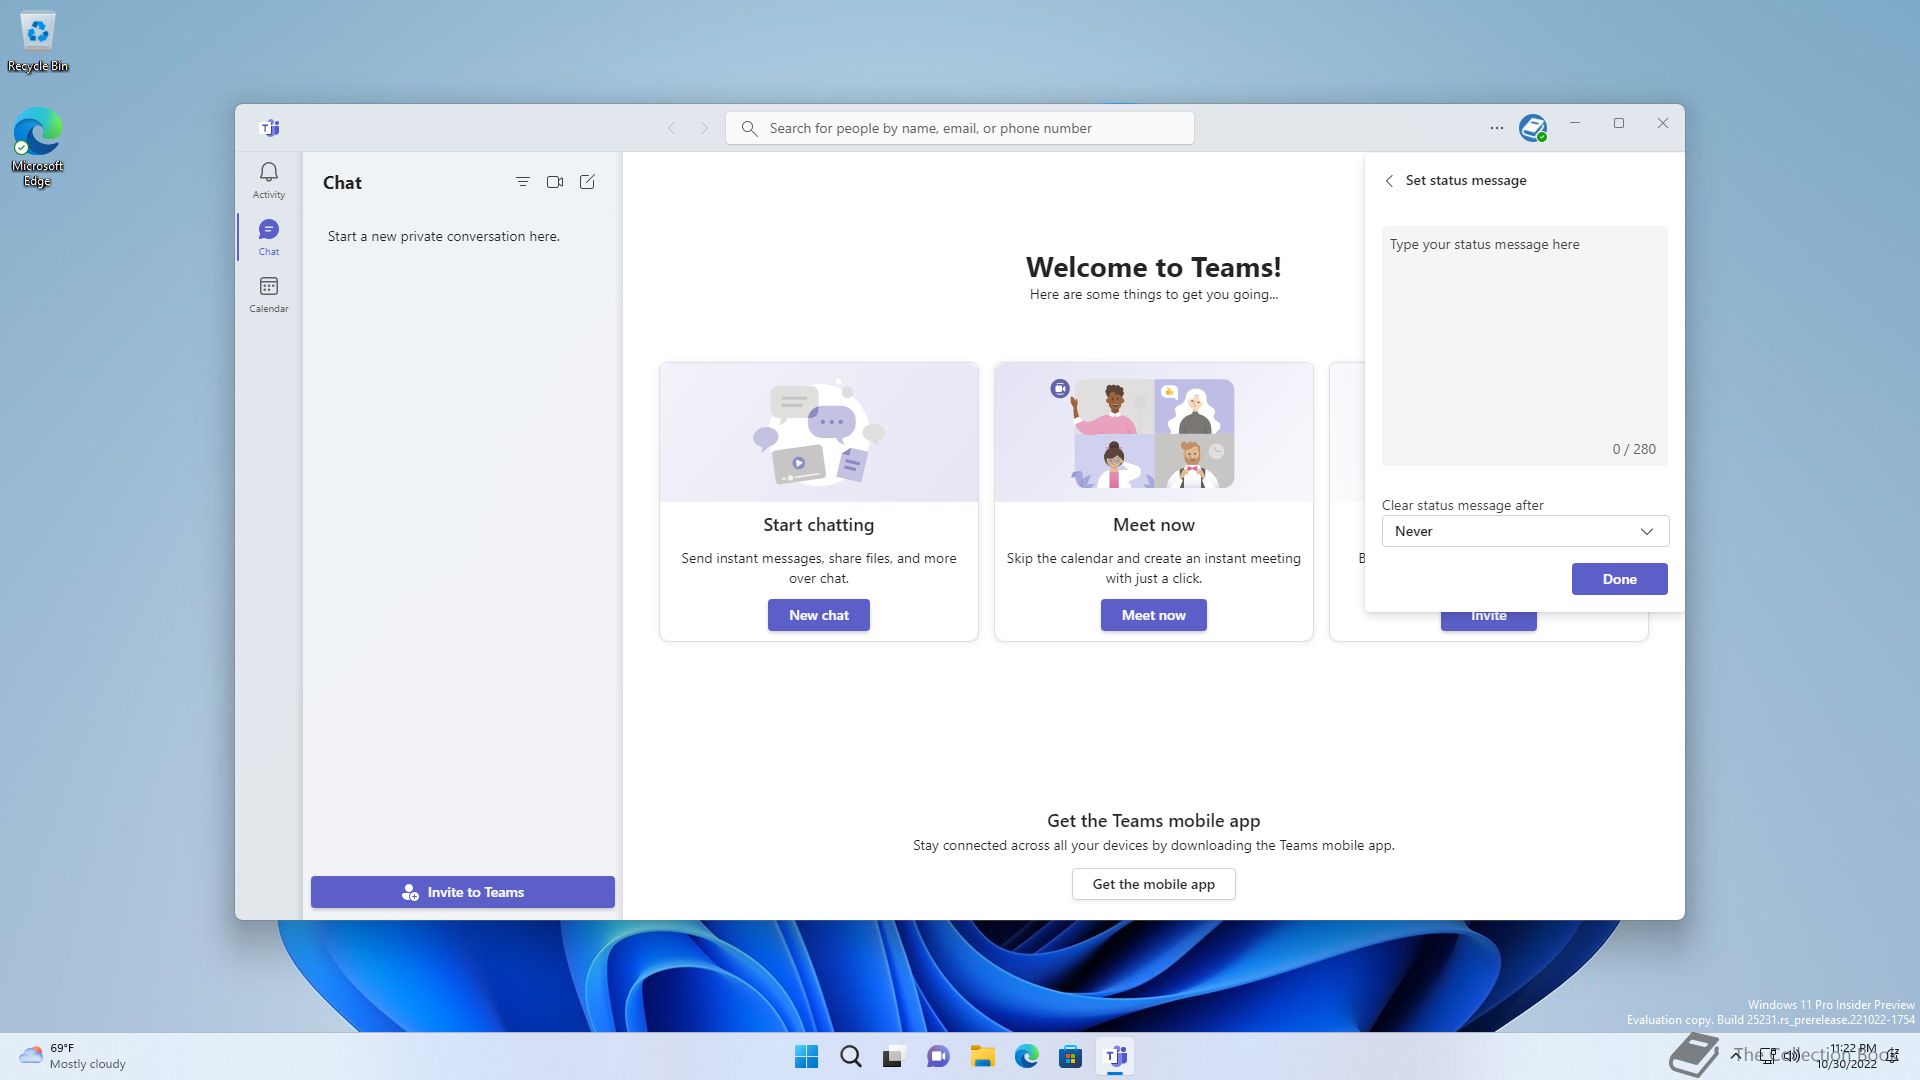Open the Activity bell icon
The image size is (1920, 1080).
pos(268,180)
